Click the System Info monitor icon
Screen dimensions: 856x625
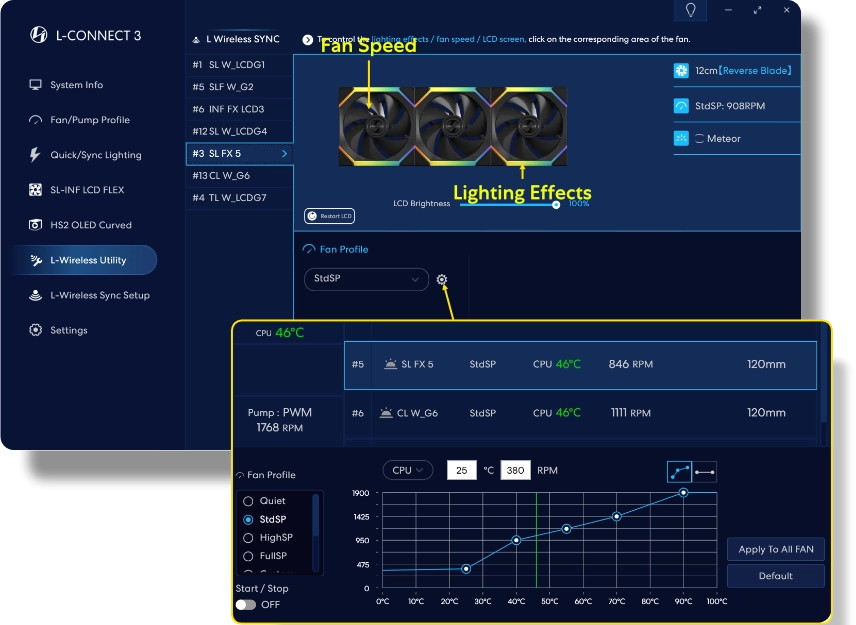point(35,85)
